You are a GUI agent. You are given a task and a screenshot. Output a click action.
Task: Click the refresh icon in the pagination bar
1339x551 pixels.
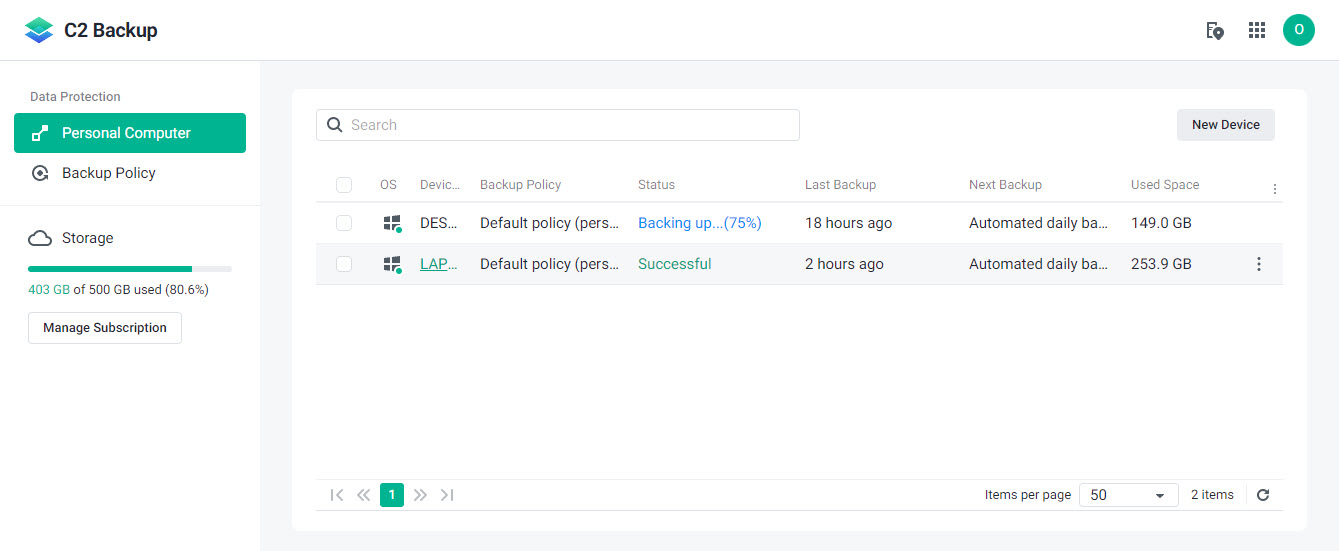pyautogui.click(x=1263, y=495)
